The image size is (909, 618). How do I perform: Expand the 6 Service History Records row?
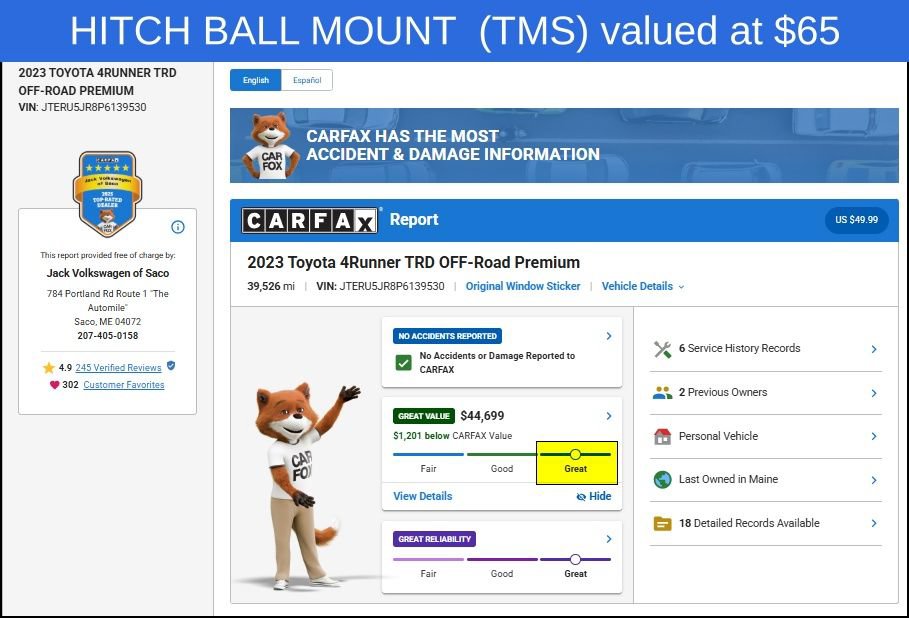(766, 349)
